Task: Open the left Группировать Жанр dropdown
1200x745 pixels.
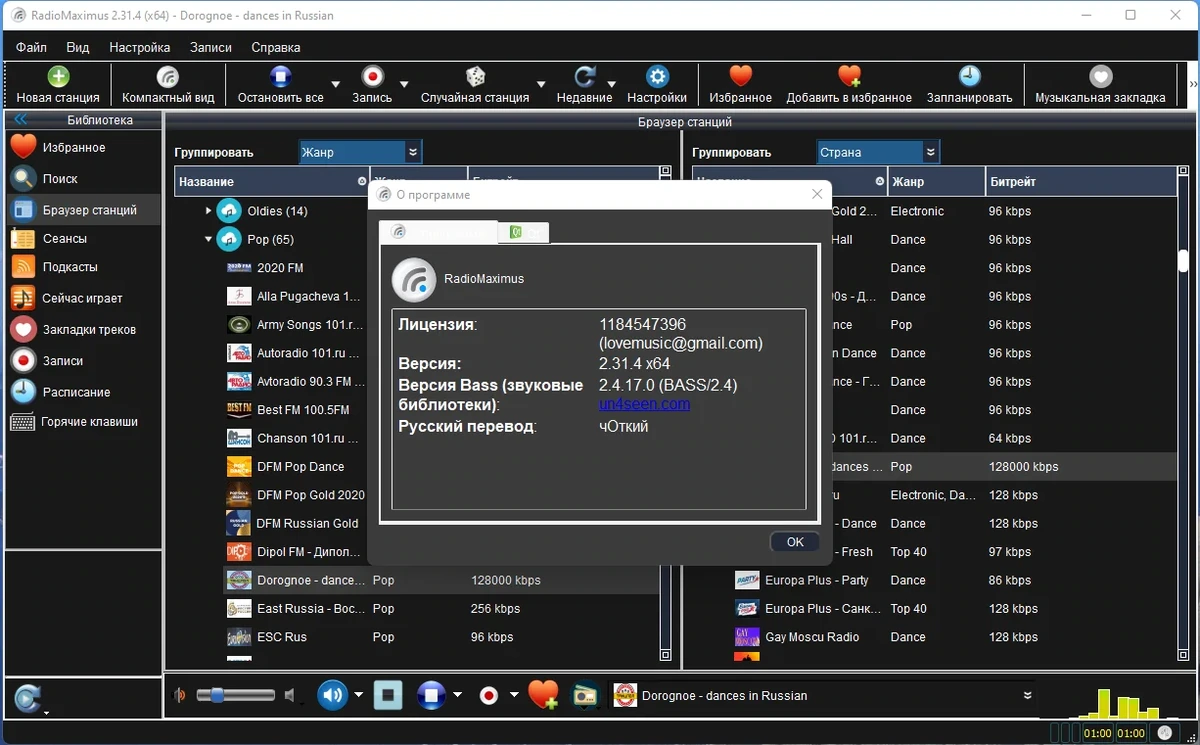Action: tap(361, 152)
